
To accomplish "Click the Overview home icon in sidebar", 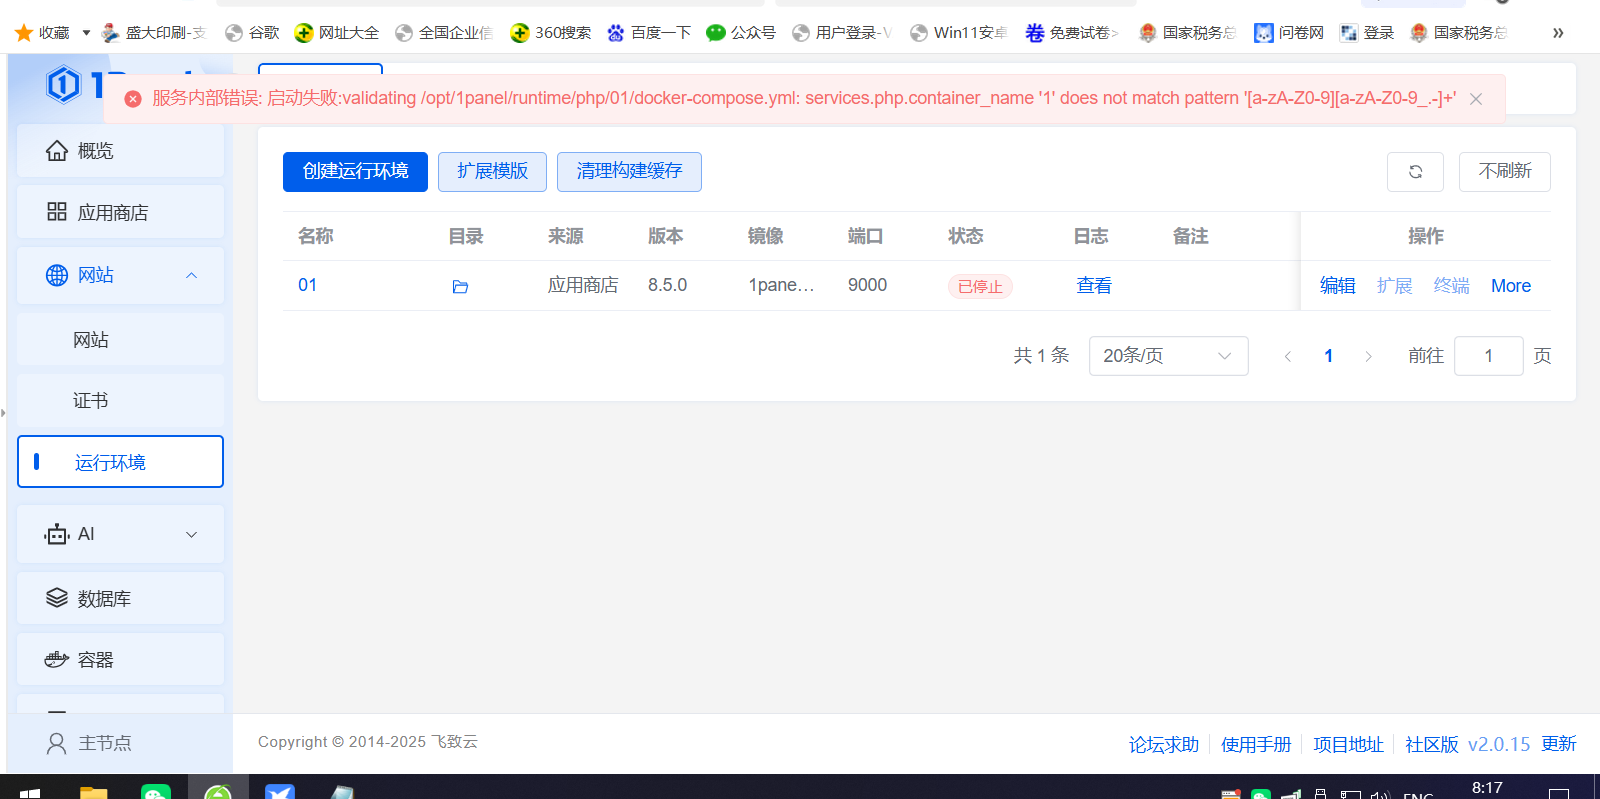I will 57,151.
